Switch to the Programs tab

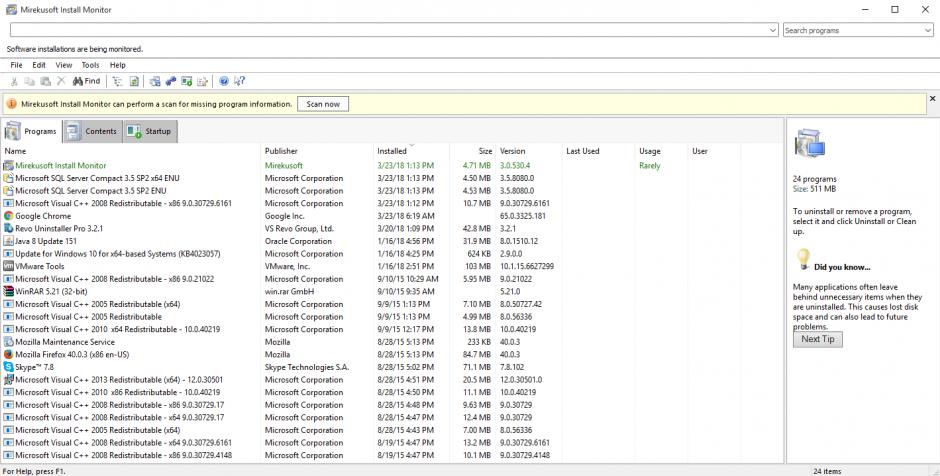[x=32, y=131]
